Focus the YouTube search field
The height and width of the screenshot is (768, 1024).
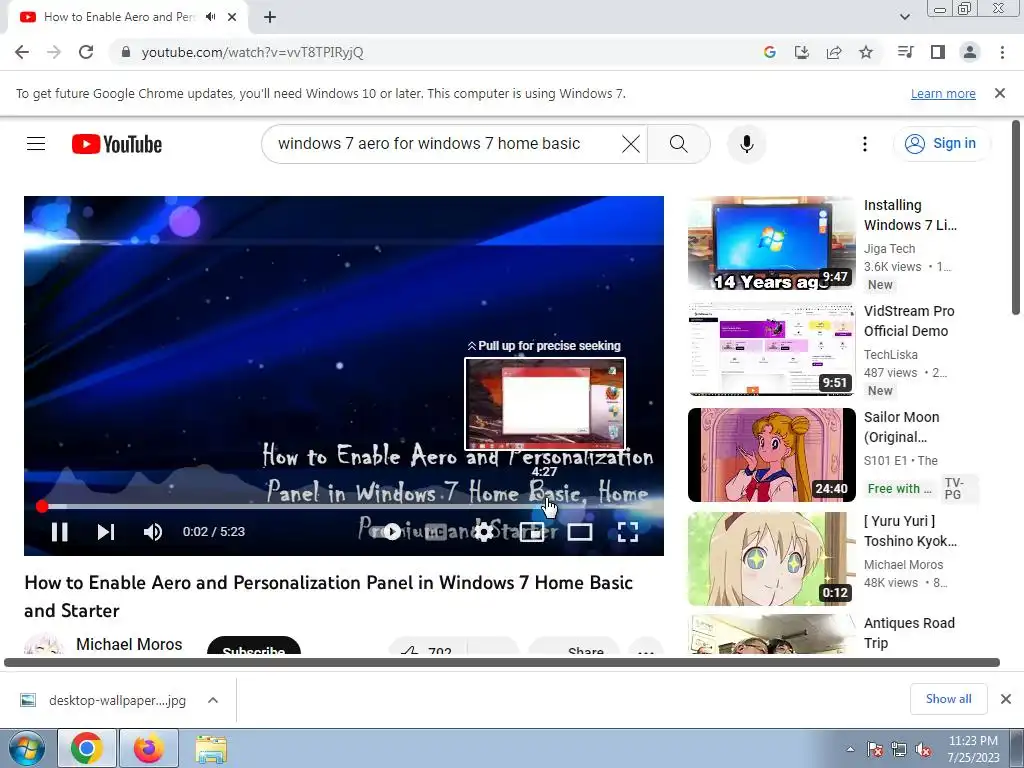point(444,144)
